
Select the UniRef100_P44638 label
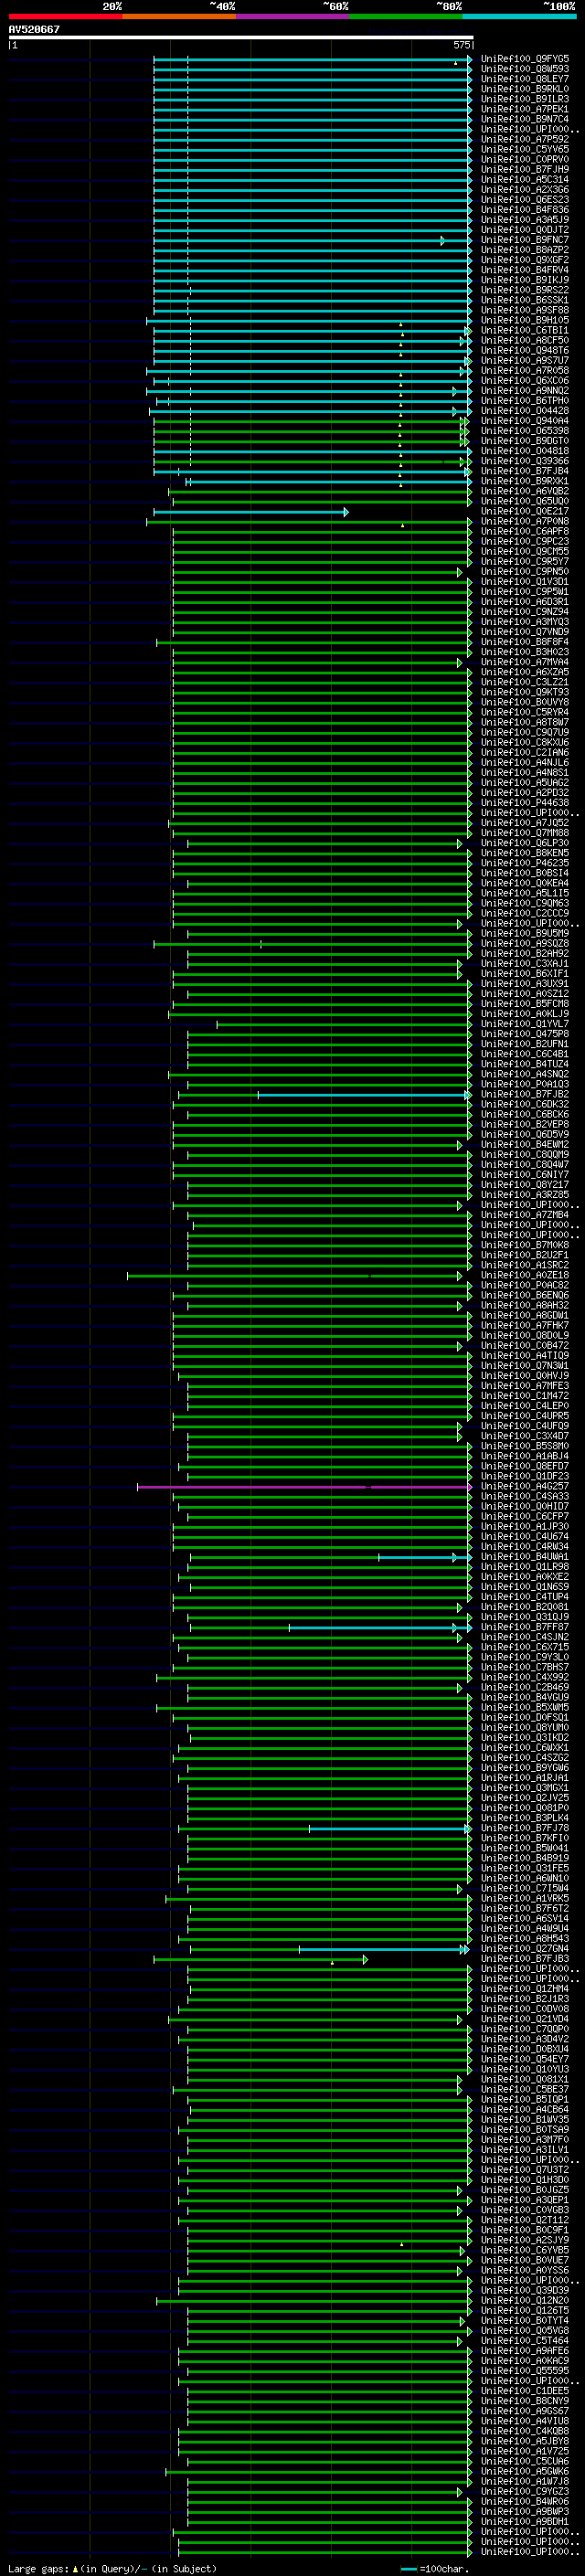point(525,803)
